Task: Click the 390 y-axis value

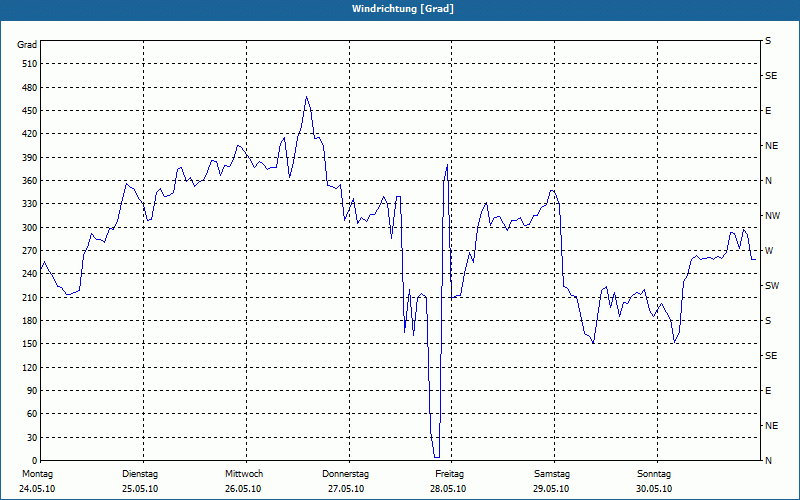Action: tap(30, 158)
